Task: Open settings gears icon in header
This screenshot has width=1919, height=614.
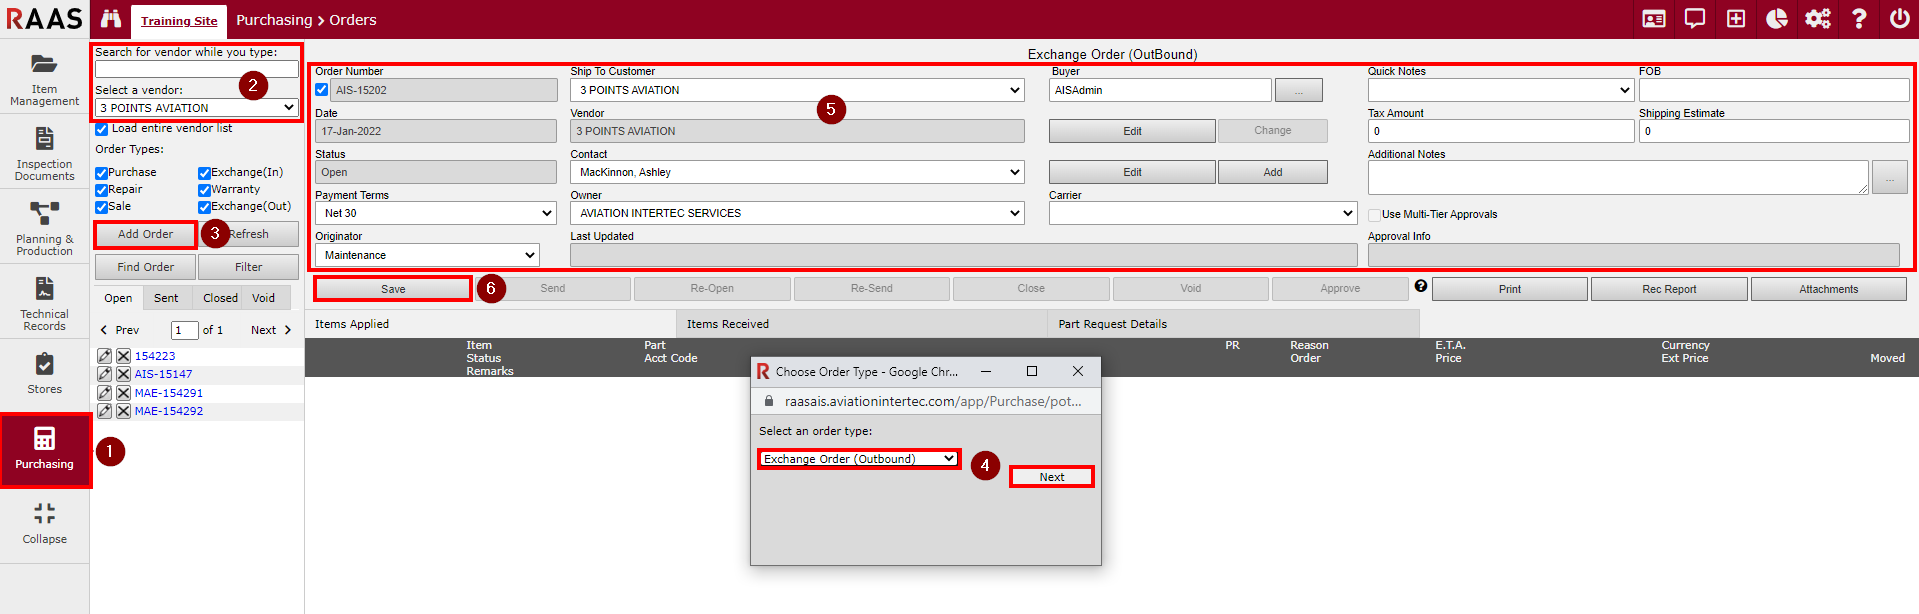Action: point(1817,19)
